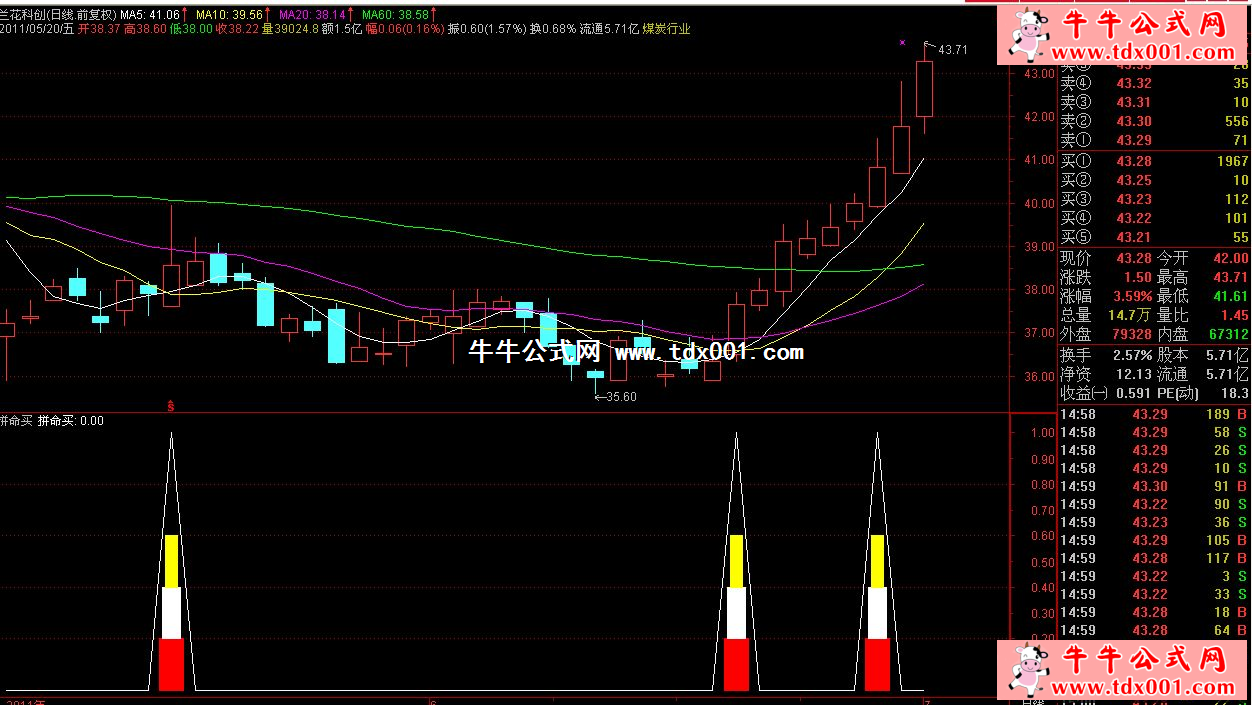This screenshot has height=705, width=1252.
Task: Toggle the 收益(一) quarter indicator
Action: (x=1084, y=393)
